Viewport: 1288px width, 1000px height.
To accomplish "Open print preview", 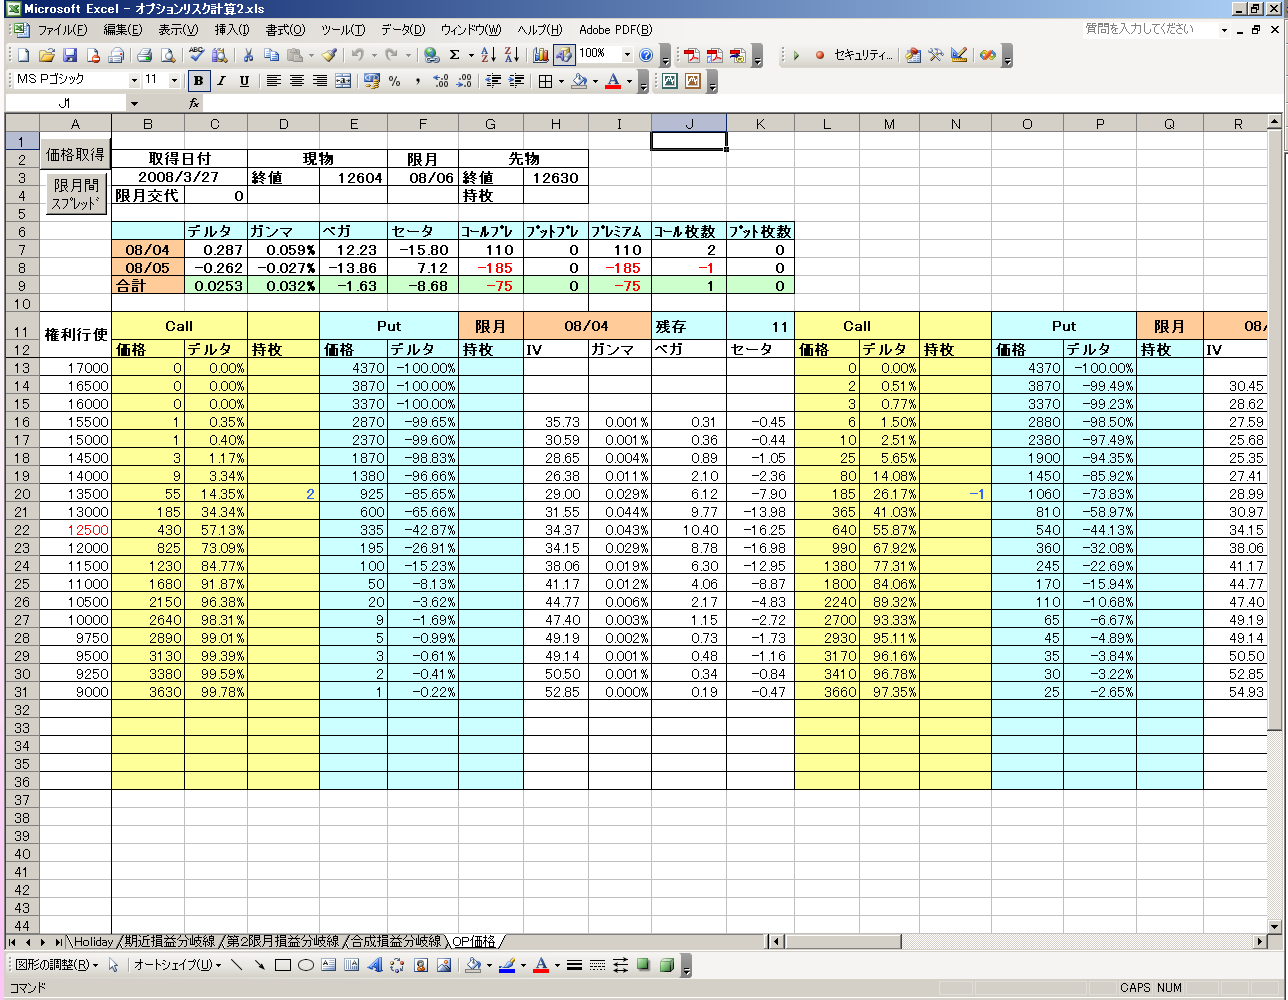I will 168,55.
